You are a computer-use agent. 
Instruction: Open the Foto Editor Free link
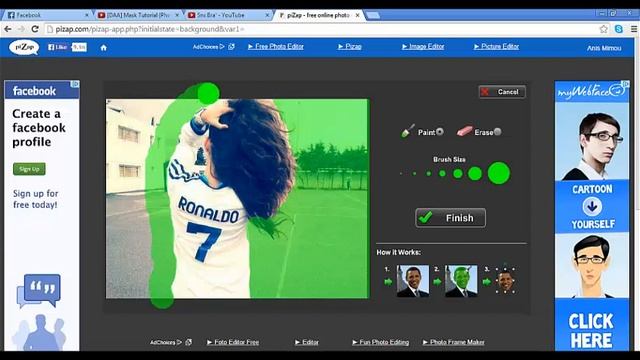click(x=233, y=342)
